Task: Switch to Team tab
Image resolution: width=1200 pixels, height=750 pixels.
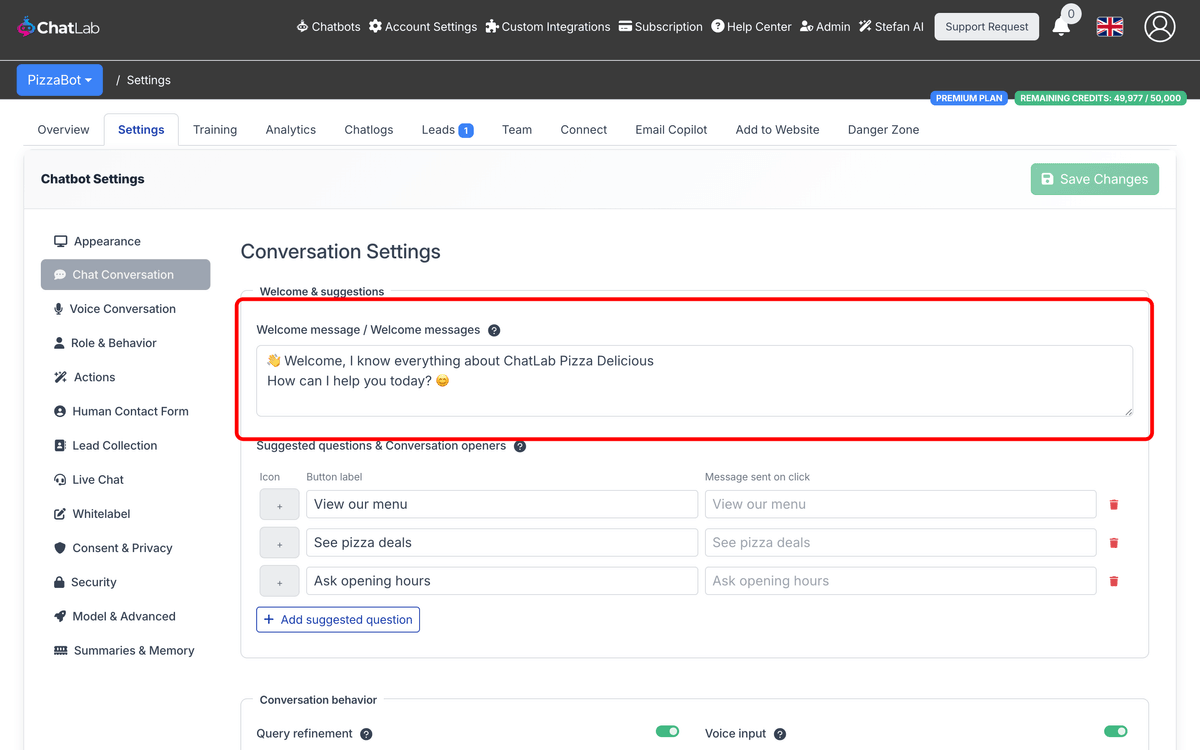Action: [517, 130]
